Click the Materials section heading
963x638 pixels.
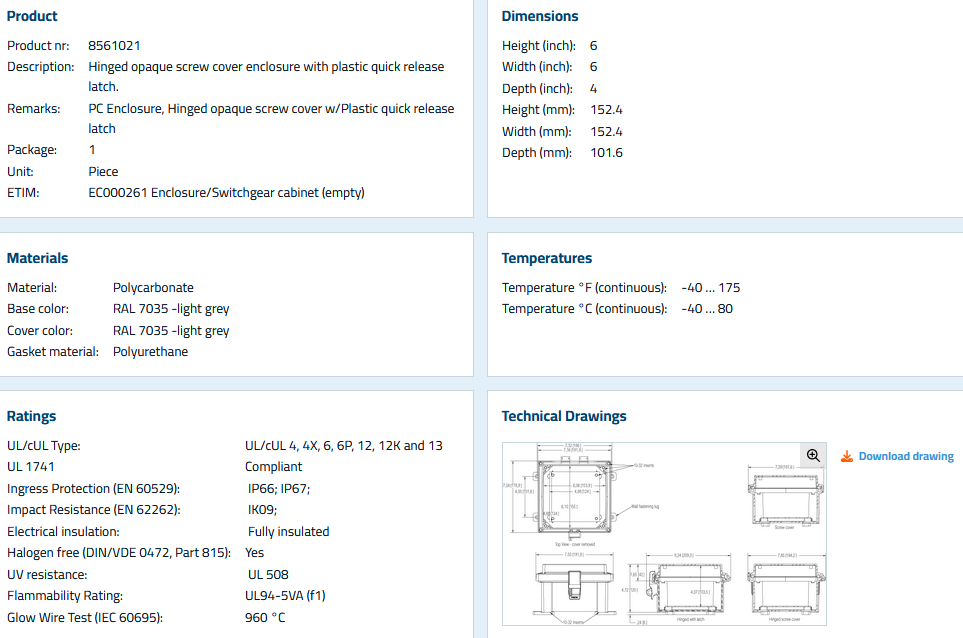point(38,258)
